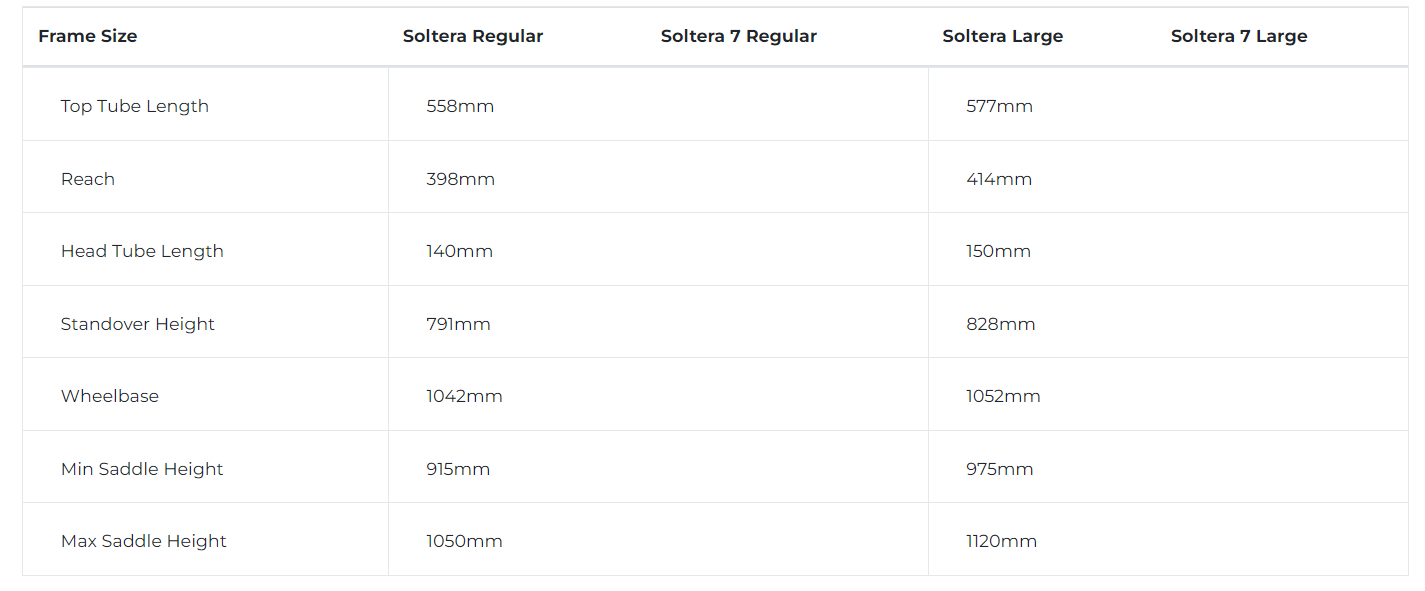Click the Max Saddle Height label
Image resolution: width=1425 pixels, height=591 pixels.
click(144, 541)
